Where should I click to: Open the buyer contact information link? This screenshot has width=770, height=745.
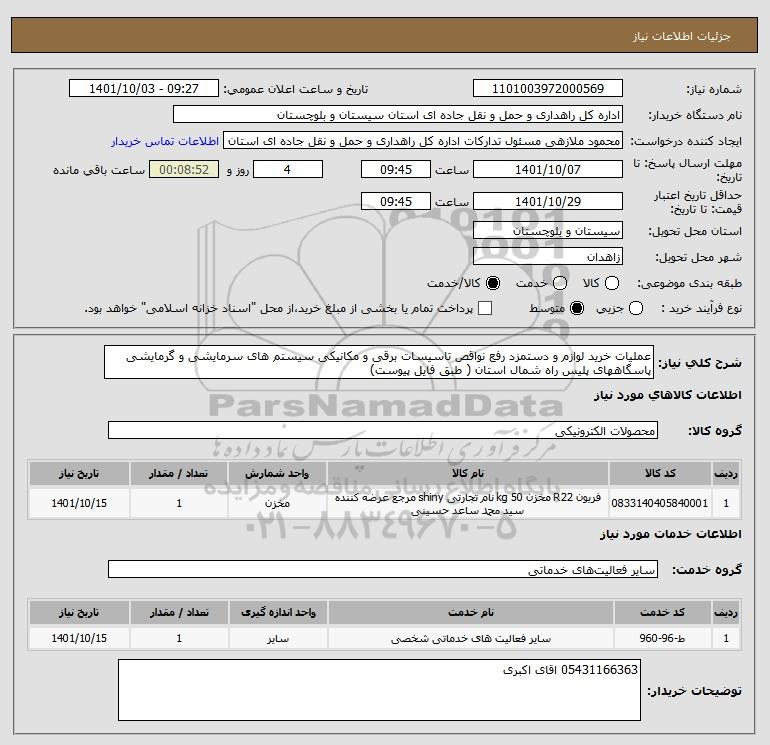[165, 141]
